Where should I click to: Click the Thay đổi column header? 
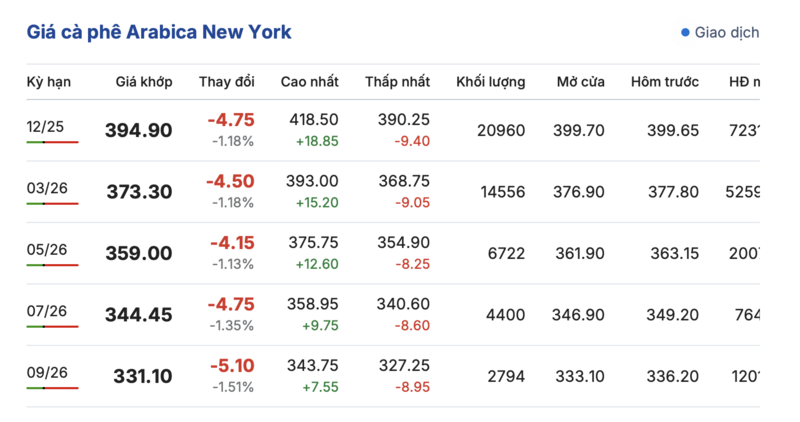pyautogui.click(x=227, y=82)
